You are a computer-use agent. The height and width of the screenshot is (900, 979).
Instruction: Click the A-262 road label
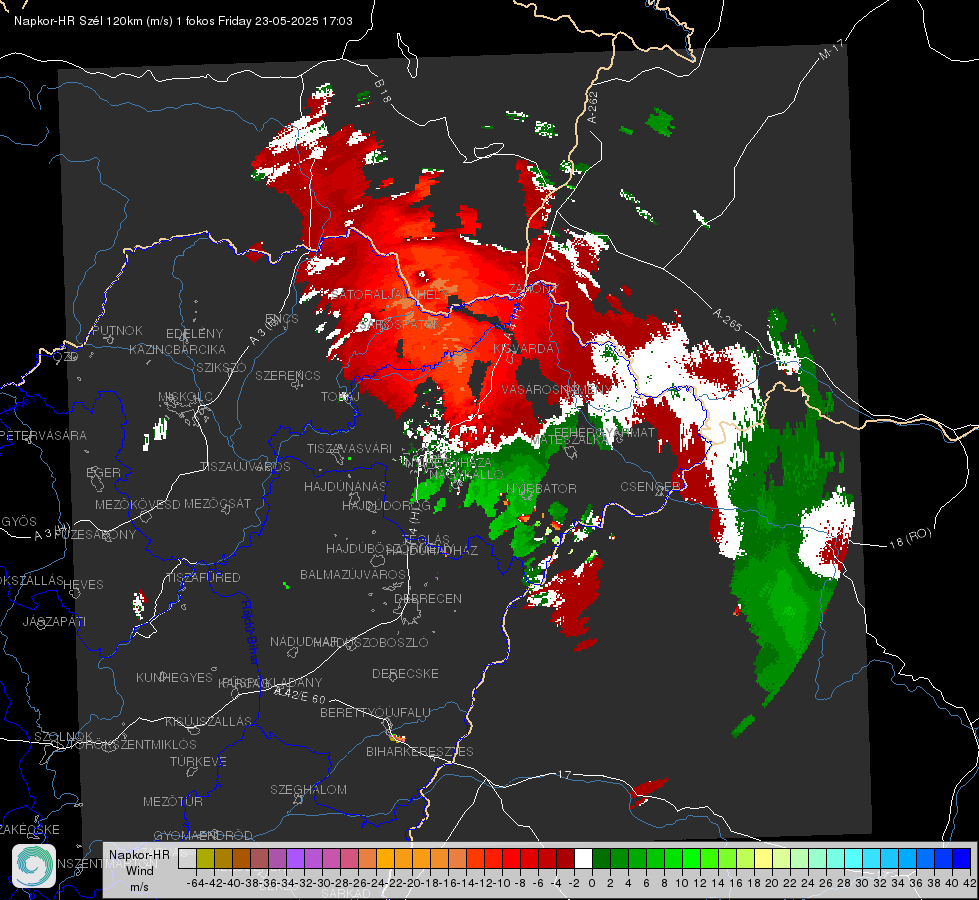click(593, 107)
